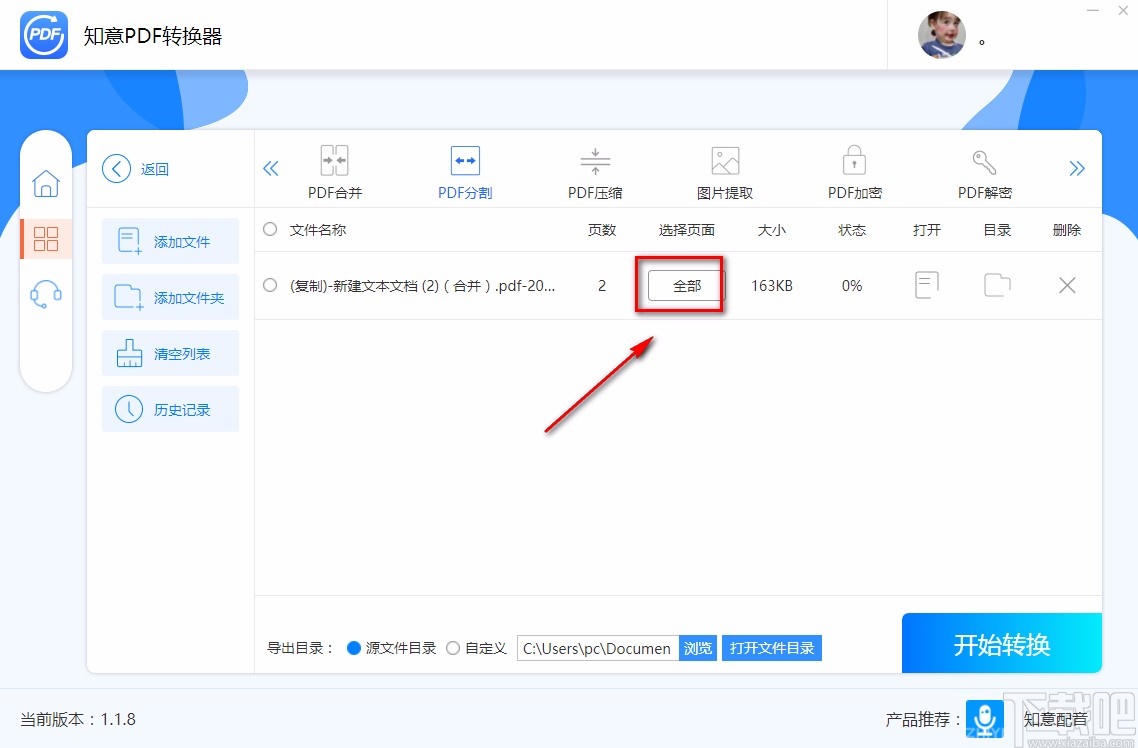Open the PDF加密 feature

[854, 170]
